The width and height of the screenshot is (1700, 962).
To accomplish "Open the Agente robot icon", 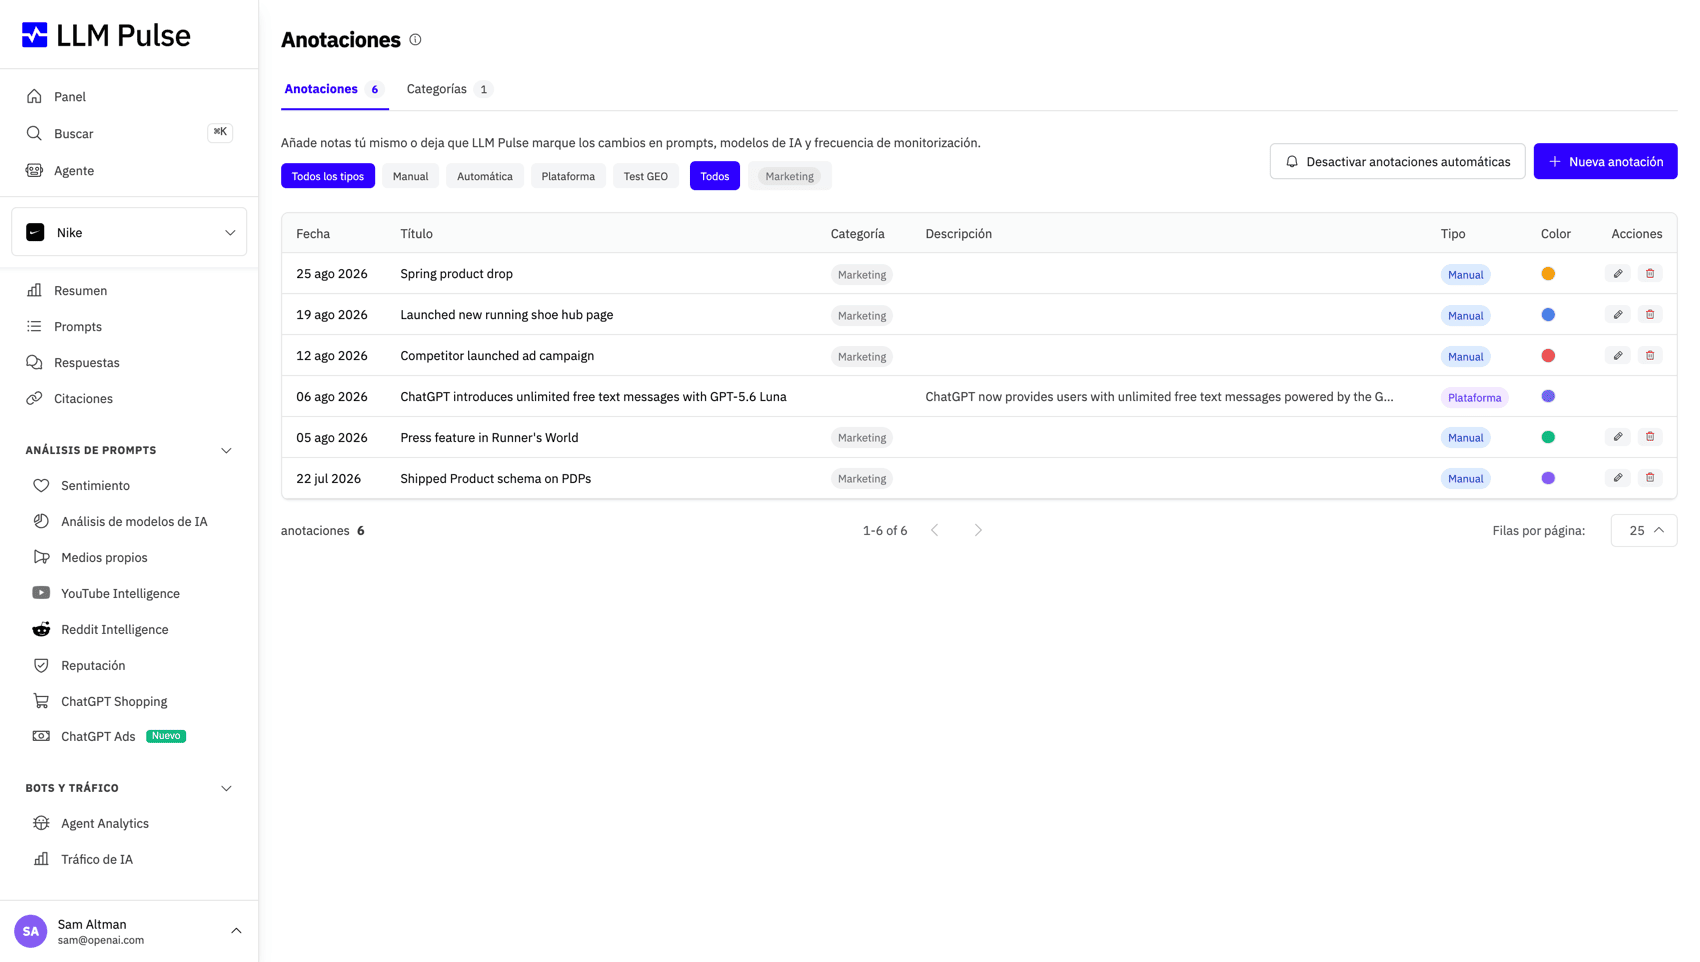I will point(34,170).
